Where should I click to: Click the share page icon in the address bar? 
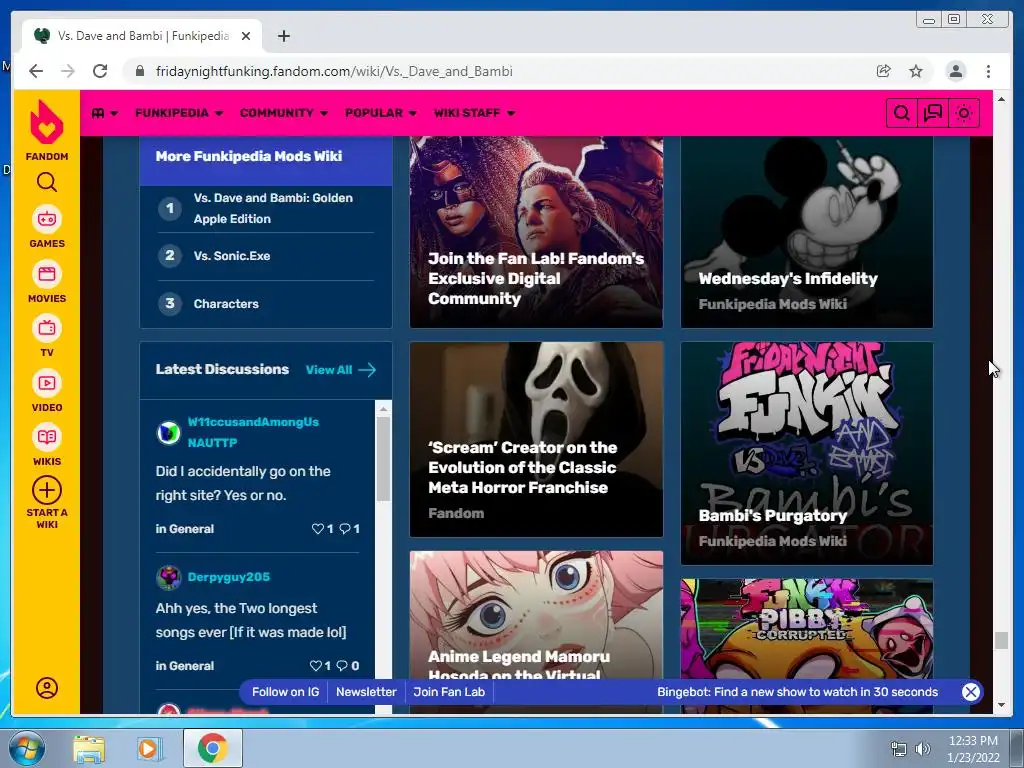[x=883, y=71]
